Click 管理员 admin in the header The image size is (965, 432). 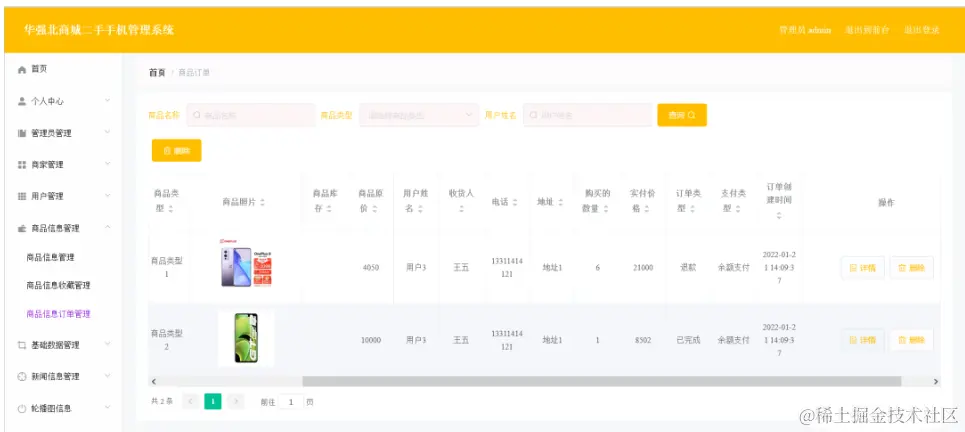(805, 30)
